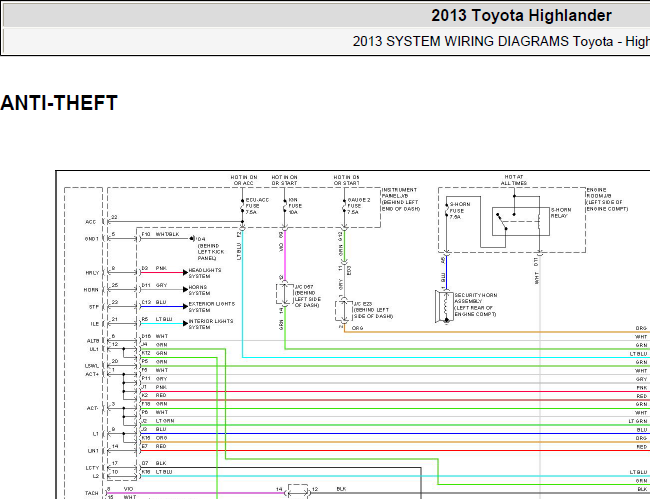Click the 'F10 WHT/BLK' wire label
This screenshot has height=499, width=650.
point(160,235)
